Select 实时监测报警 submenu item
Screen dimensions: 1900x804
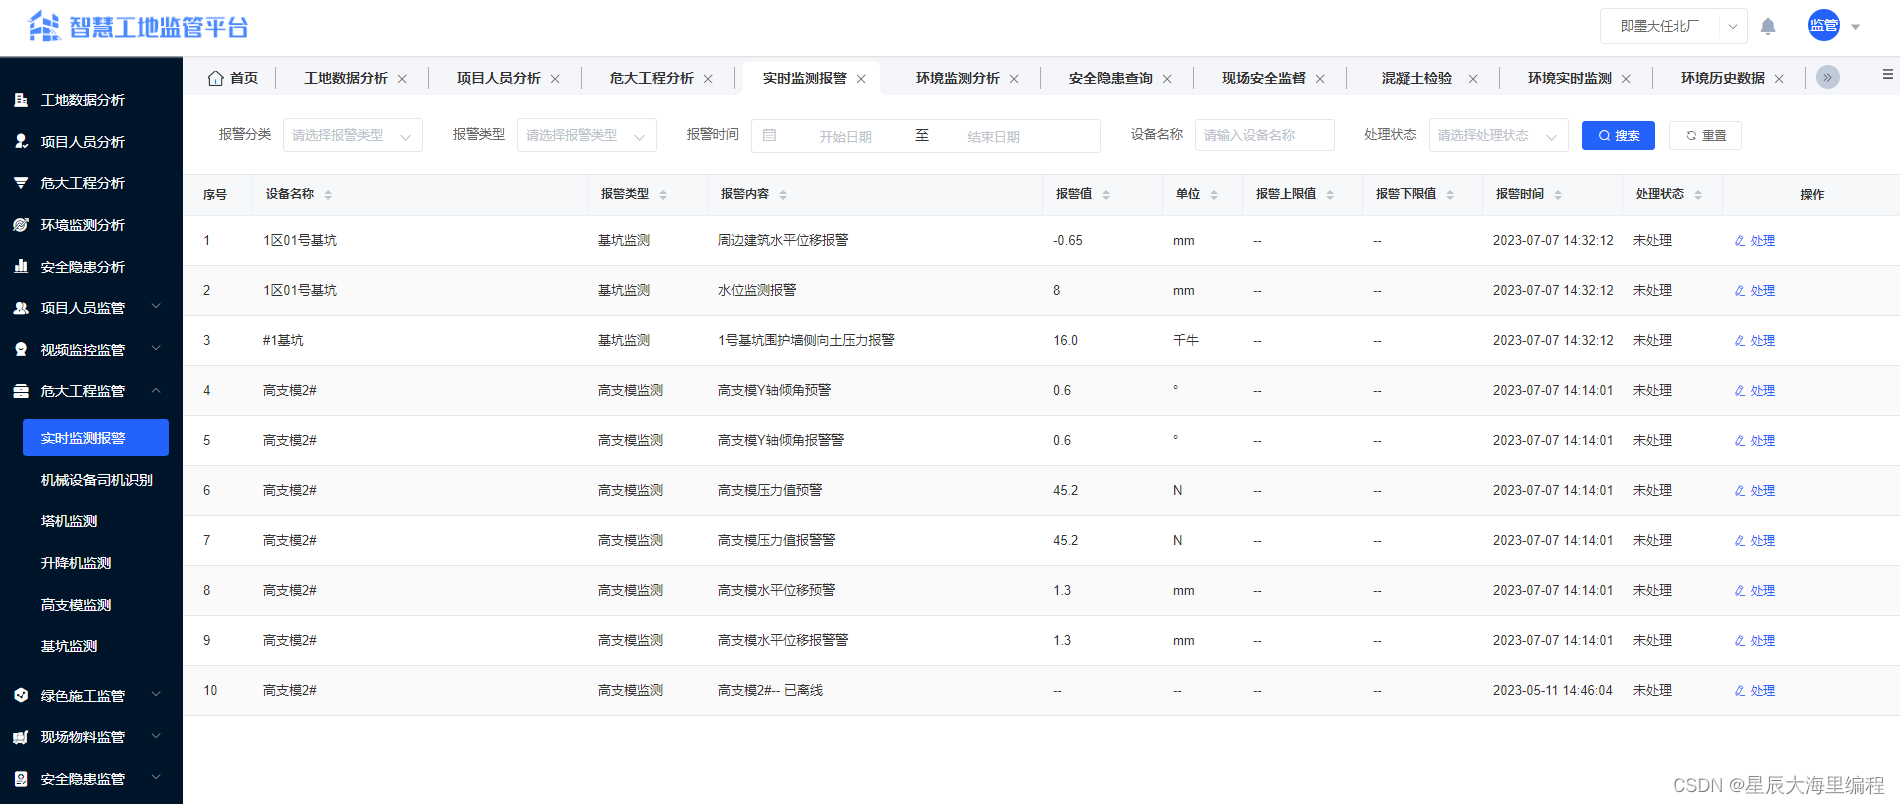pos(96,438)
